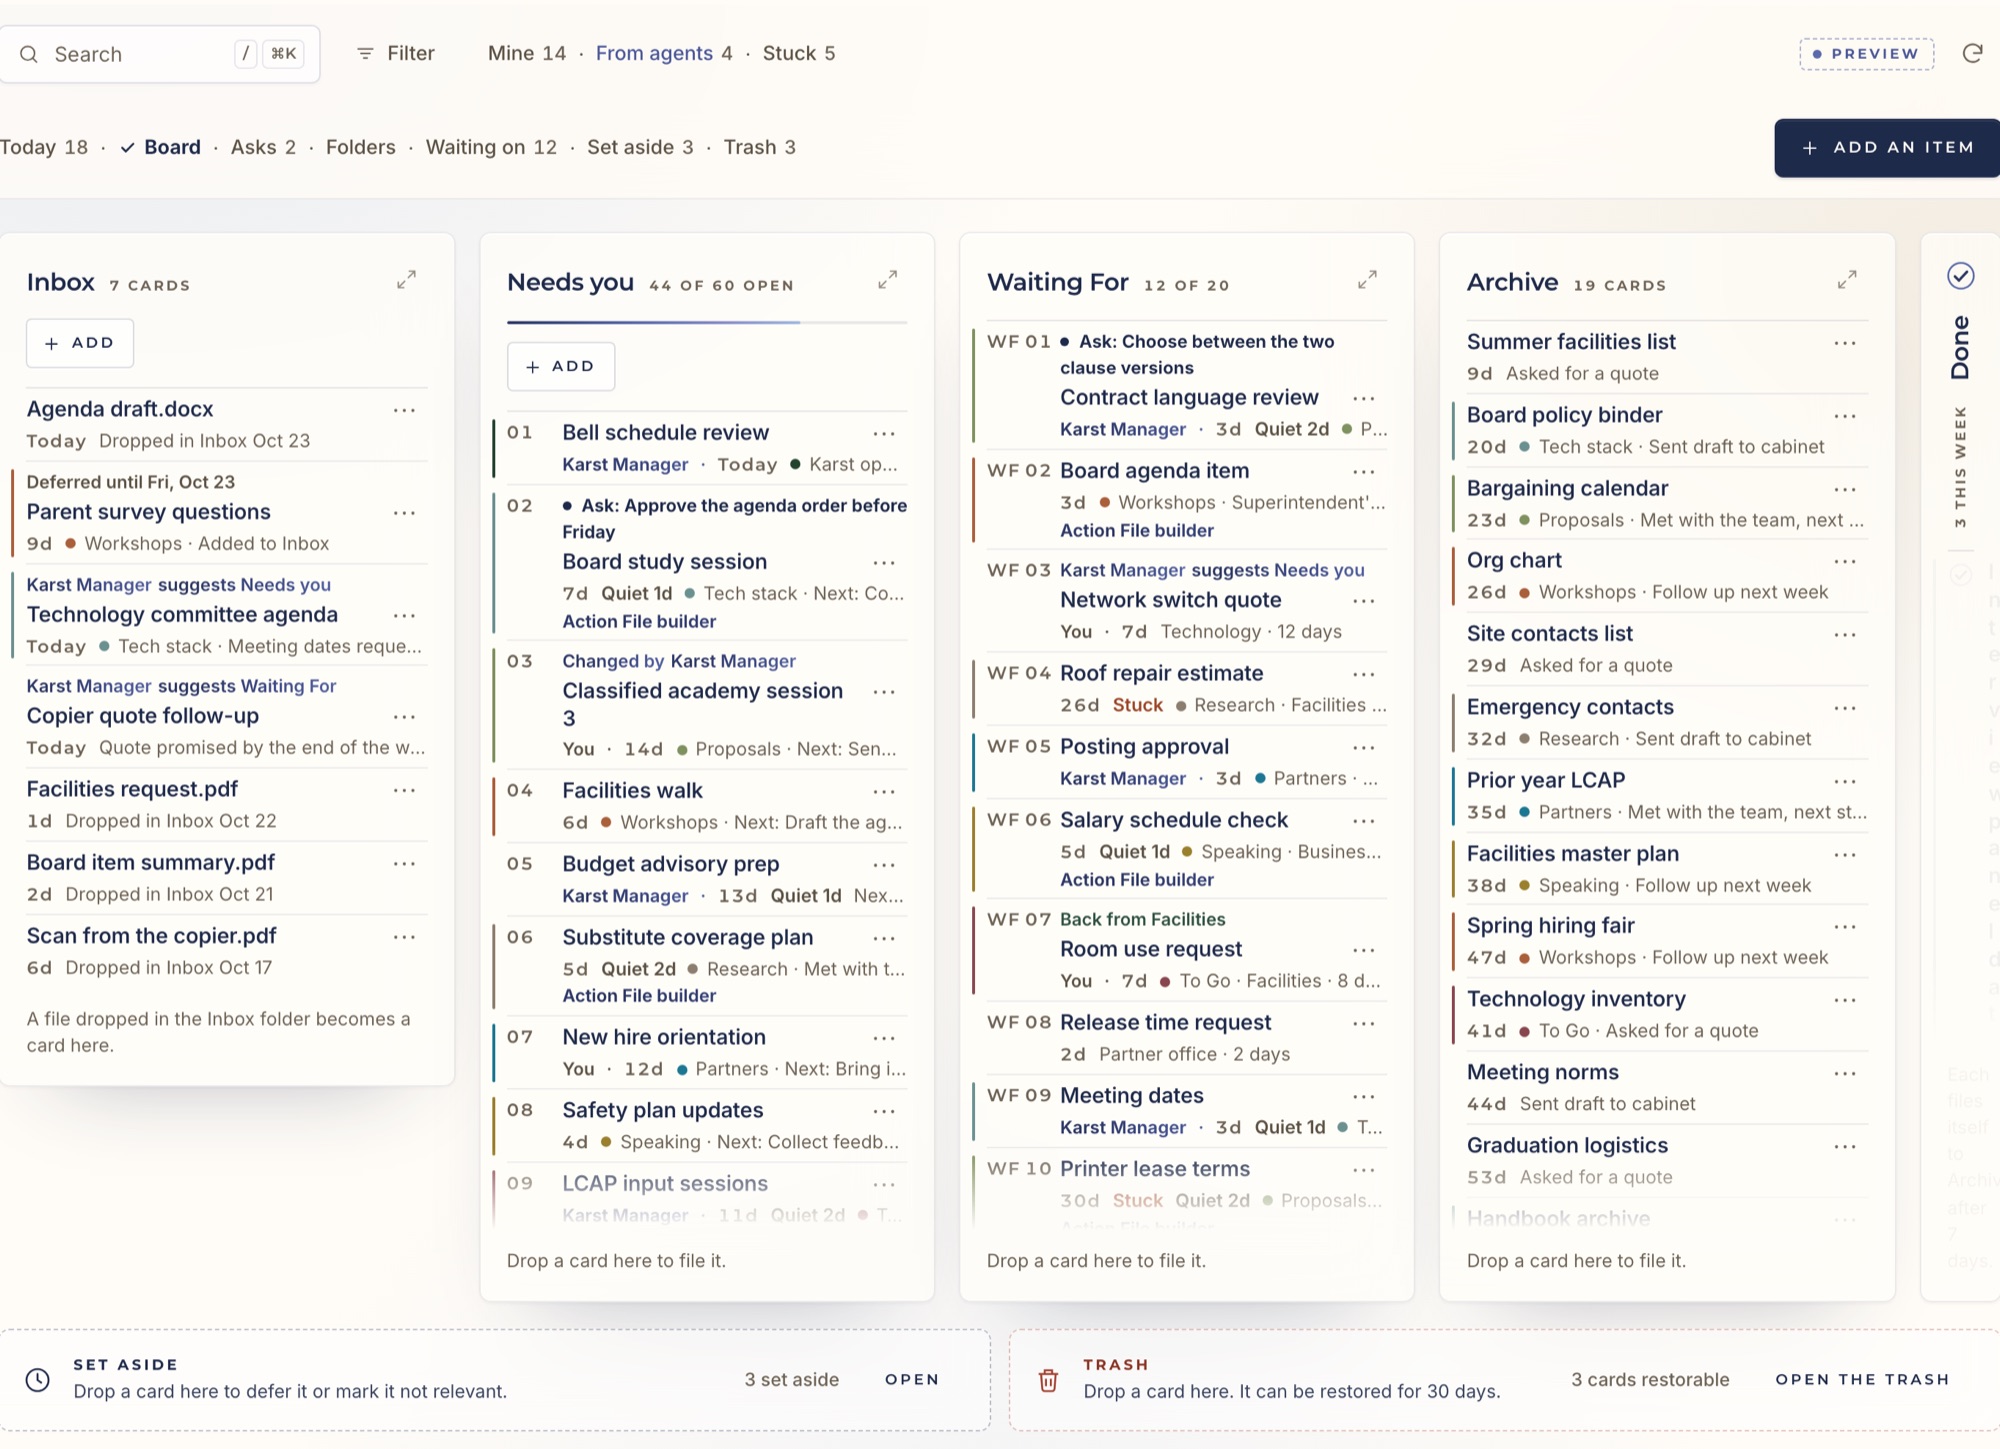Toggle the From agents 4 filter
This screenshot has width=2000, height=1449.
point(664,54)
